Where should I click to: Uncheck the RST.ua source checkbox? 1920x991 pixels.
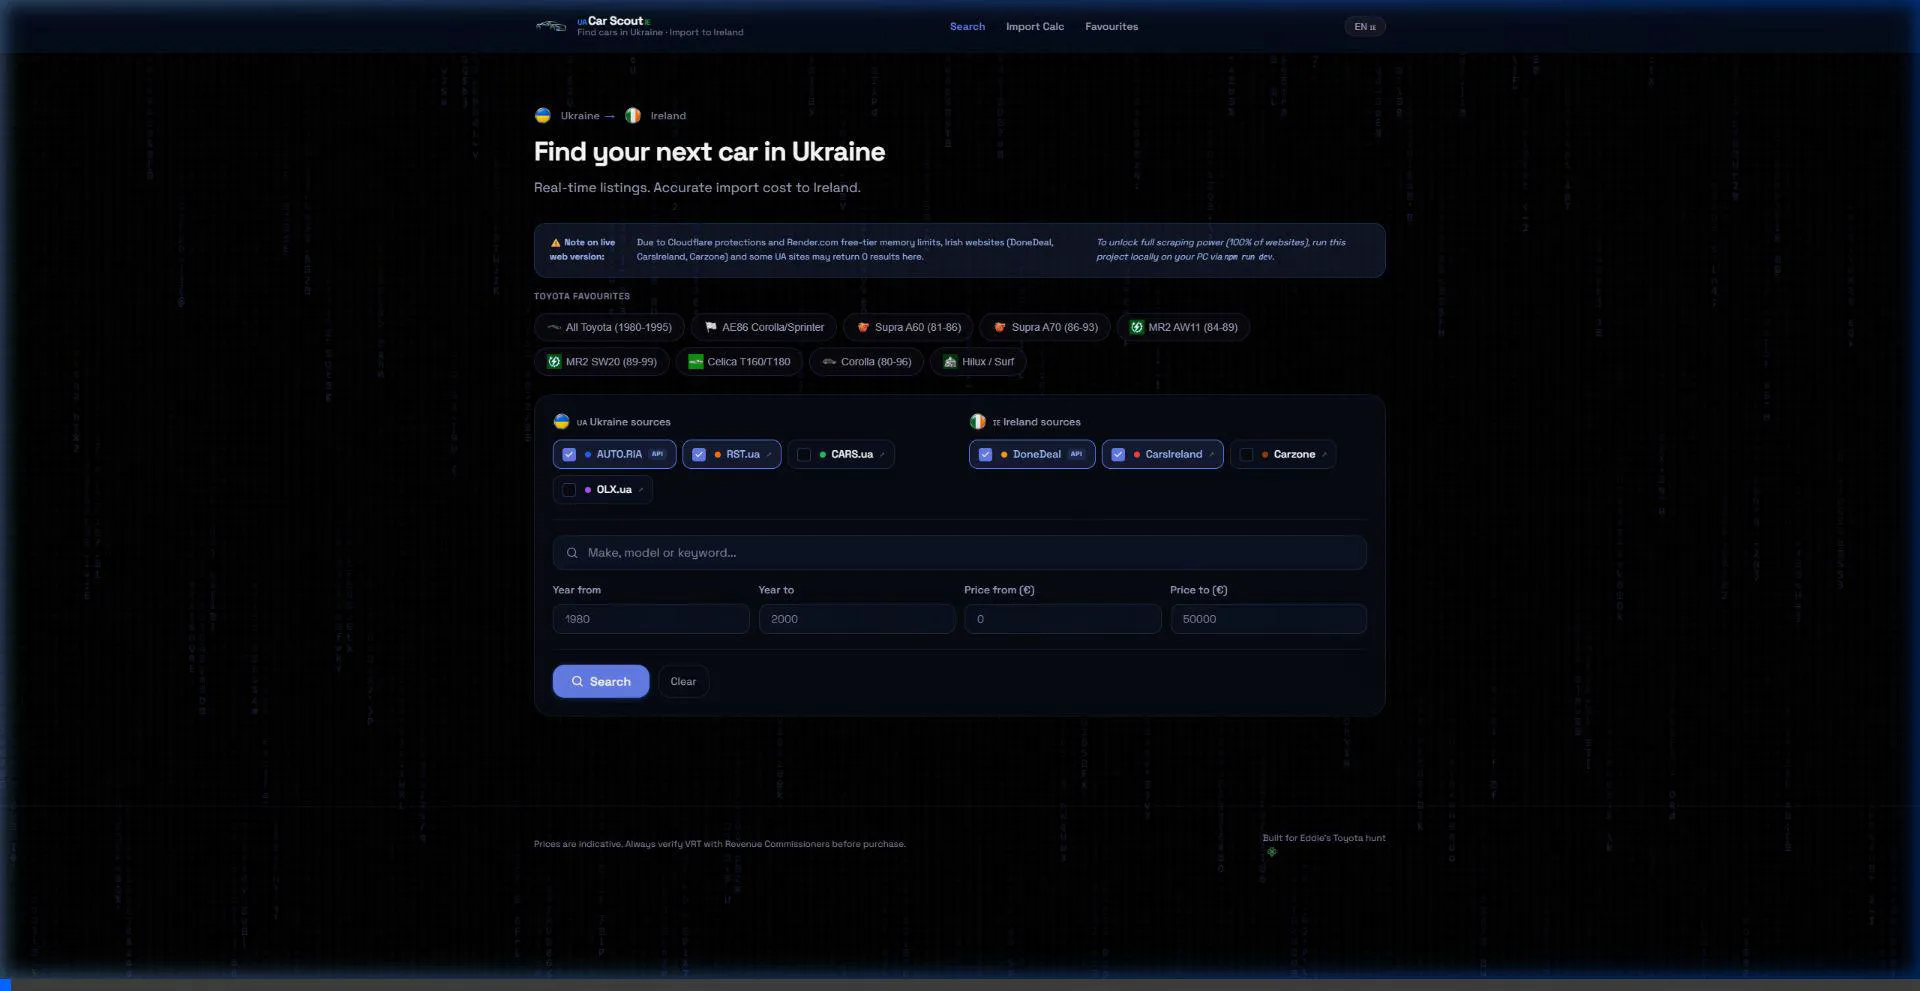[x=699, y=454]
